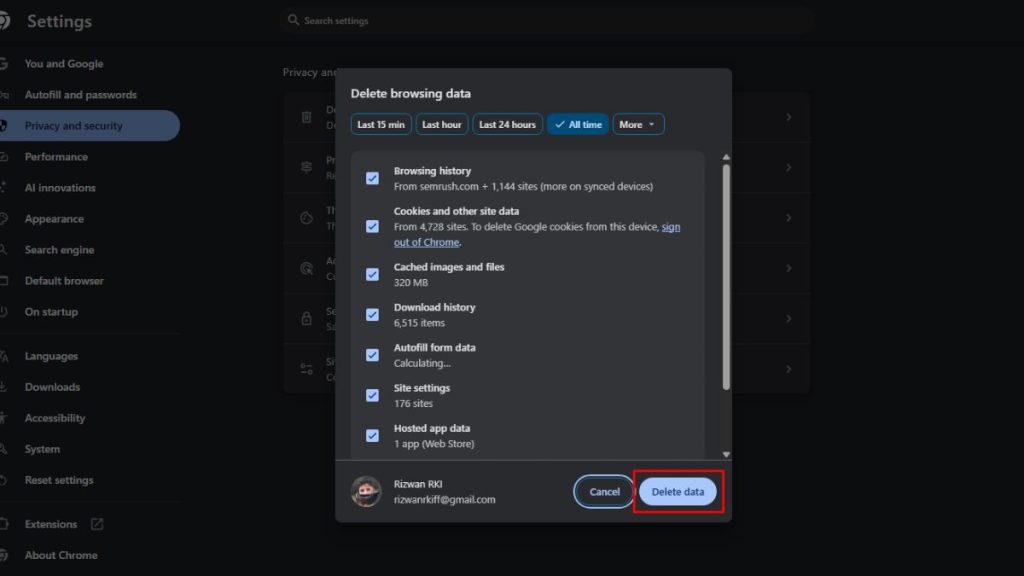Click the Privacy and security shield icon
This screenshot has width=1024, height=576.
(4, 126)
